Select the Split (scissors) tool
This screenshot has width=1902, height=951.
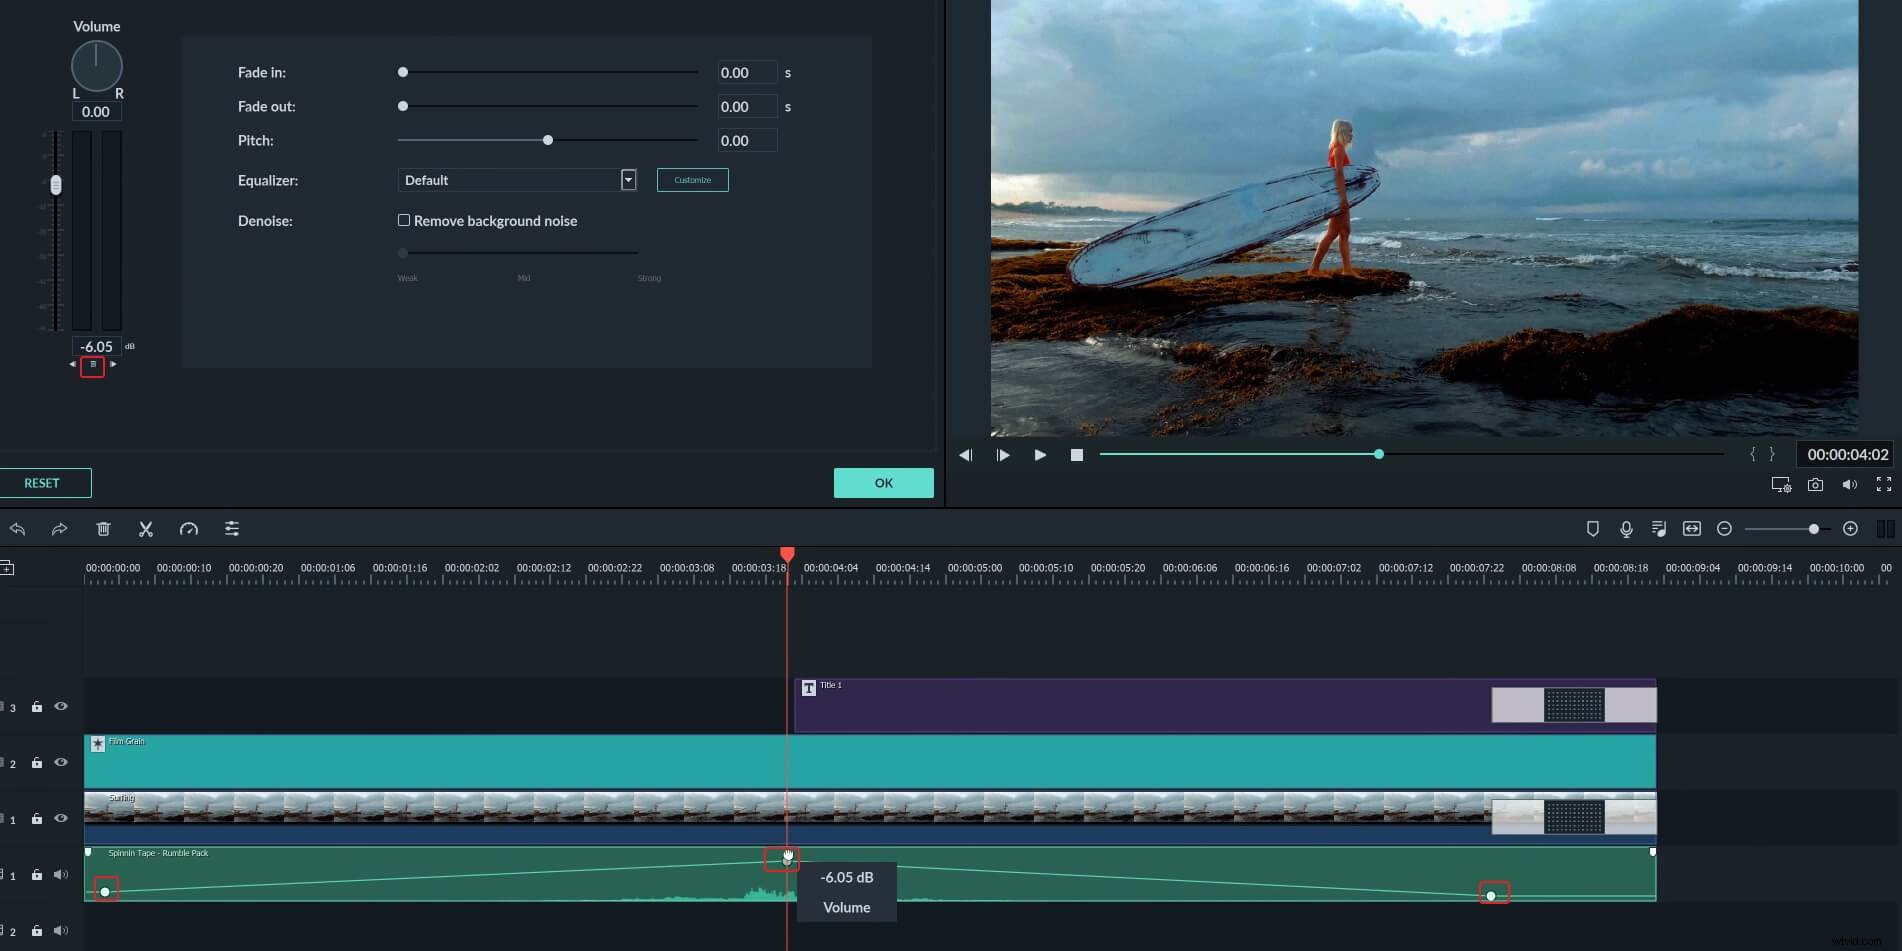coord(146,529)
